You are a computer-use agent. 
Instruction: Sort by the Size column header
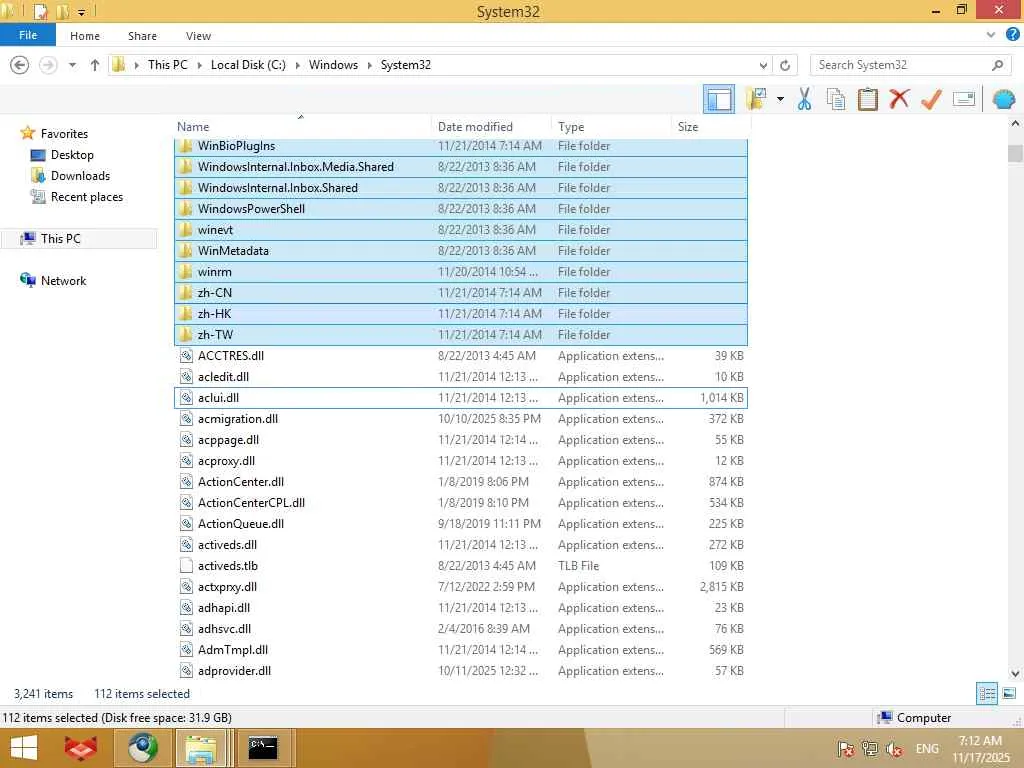[x=709, y=127]
